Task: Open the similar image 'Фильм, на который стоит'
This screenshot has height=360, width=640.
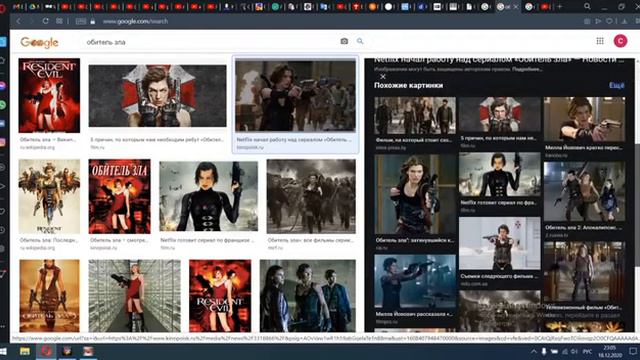Action: (x=415, y=116)
